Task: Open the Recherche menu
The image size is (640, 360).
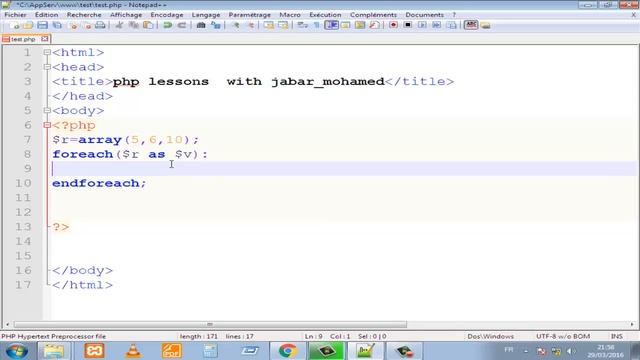Action: pyautogui.click(x=84, y=15)
